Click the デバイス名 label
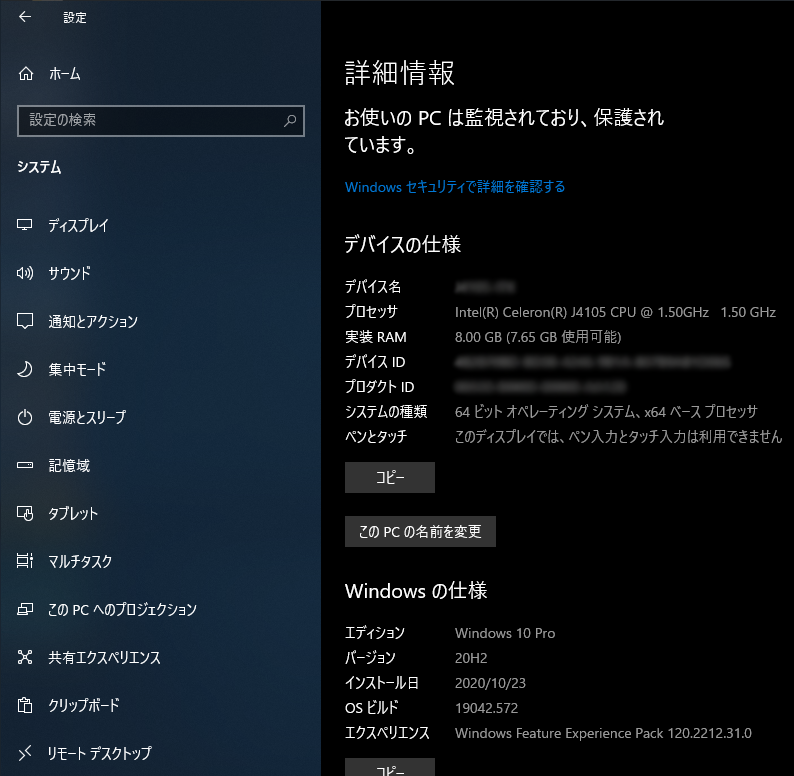 (373, 287)
